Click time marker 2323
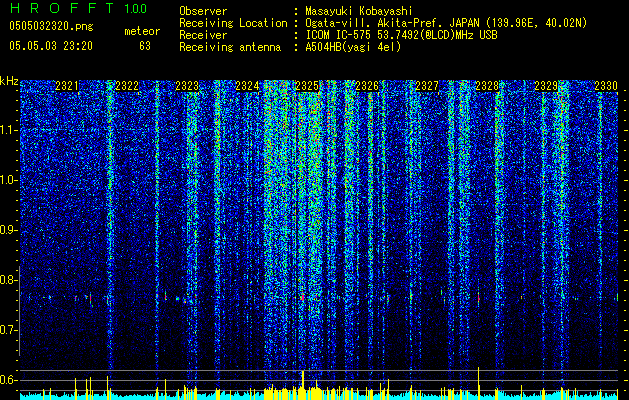Viewport: 629px width, 400px height. [x=187, y=86]
